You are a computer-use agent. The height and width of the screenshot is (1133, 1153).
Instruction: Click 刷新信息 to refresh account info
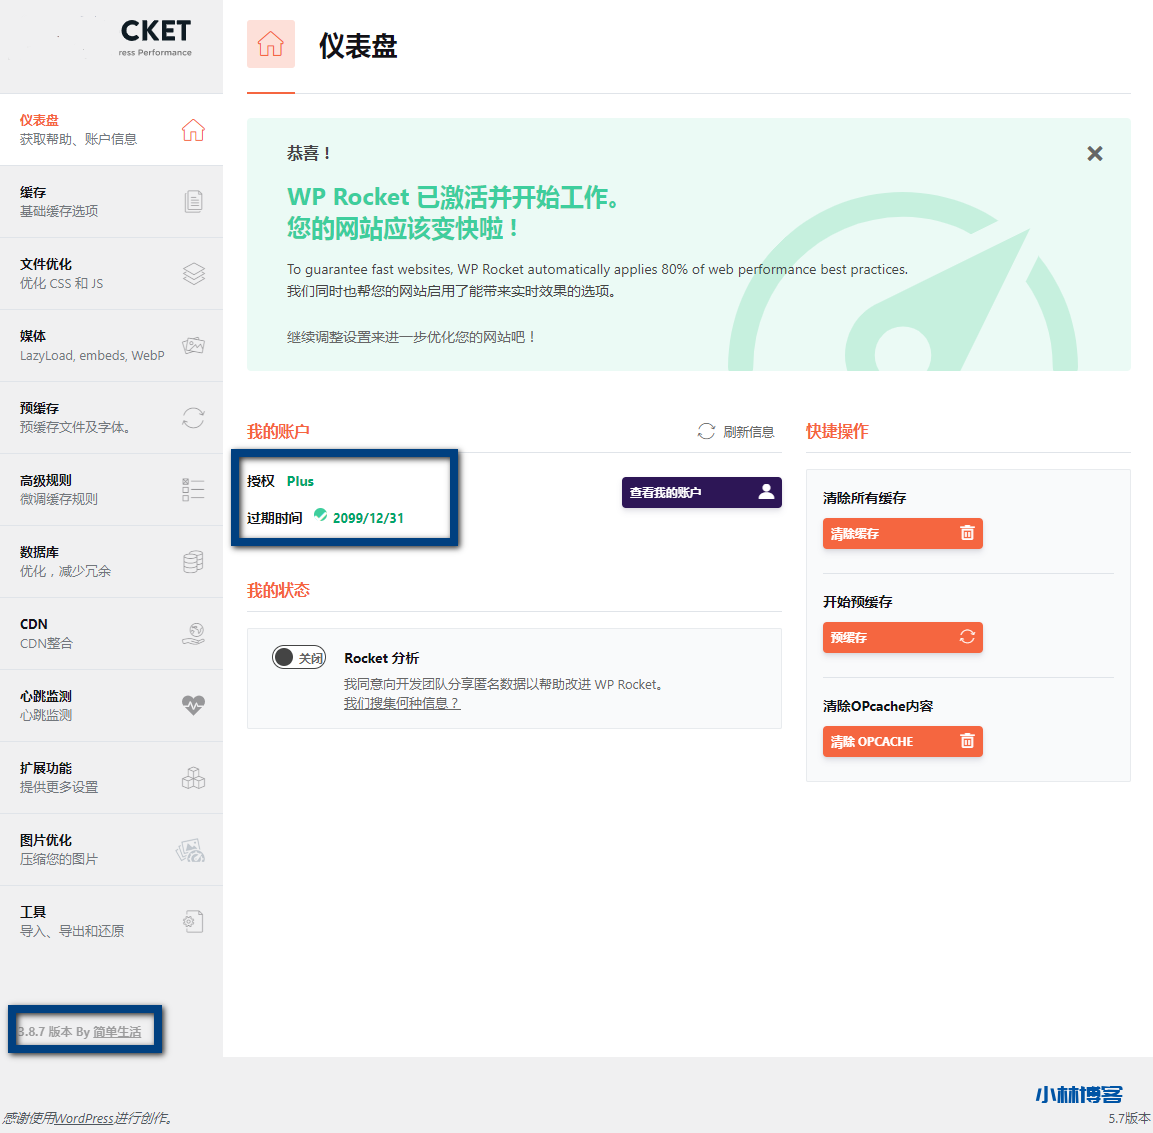click(736, 432)
